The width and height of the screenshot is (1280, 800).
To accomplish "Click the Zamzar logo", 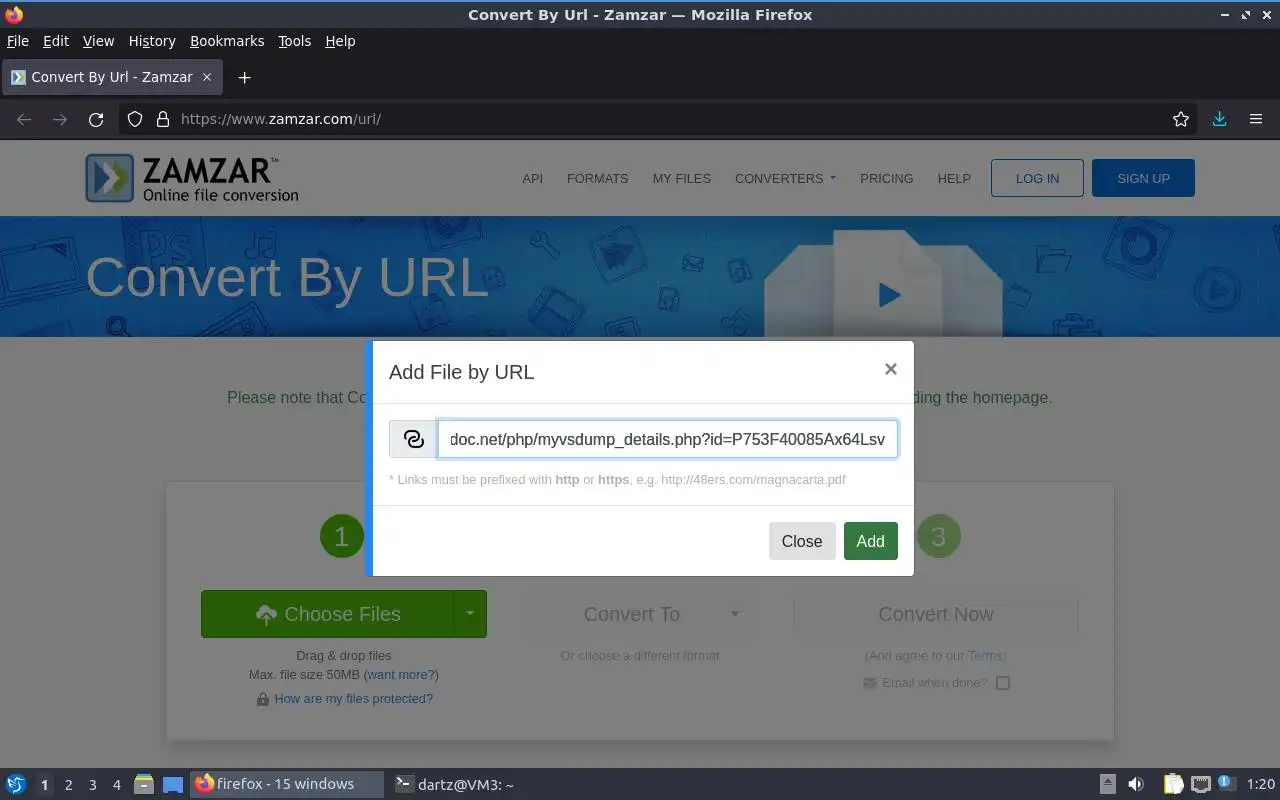I will [192, 178].
